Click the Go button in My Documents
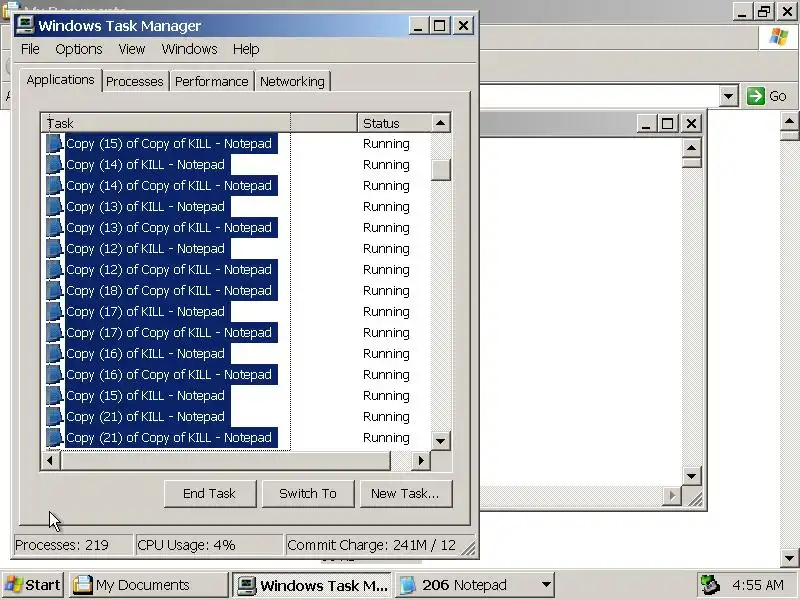Viewport: 800px width, 600px height. (767, 96)
